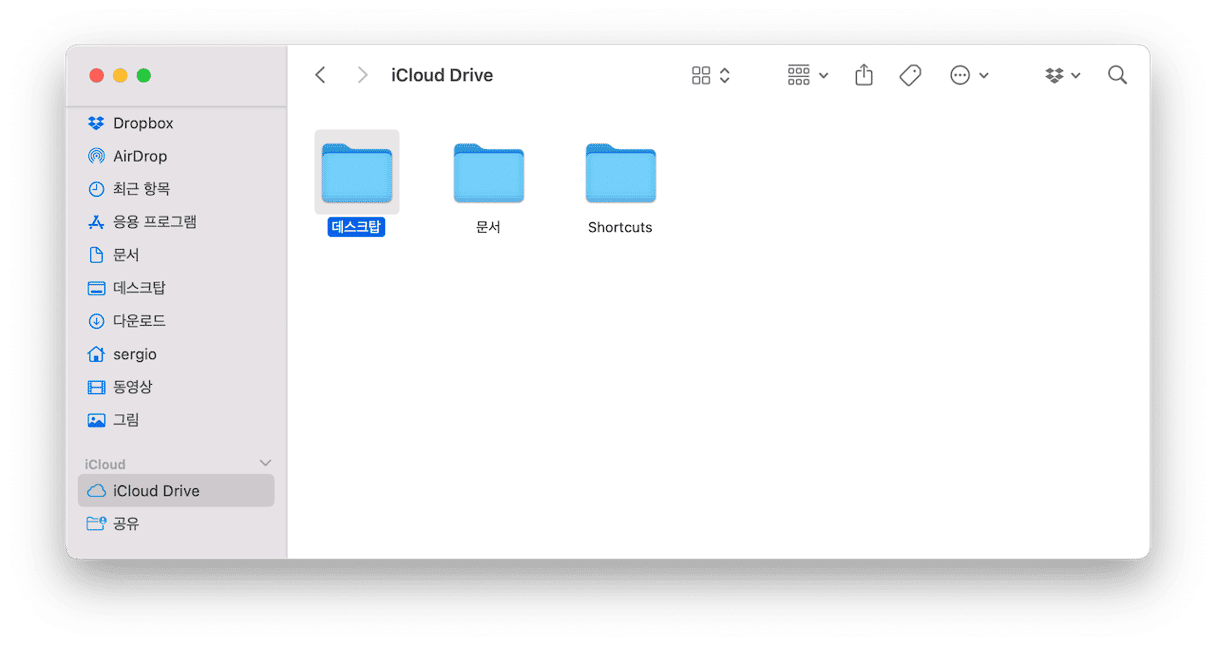Minimize the Finder window
Image resolution: width=1216 pixels, height=646 pixels.
click(120, 75)
